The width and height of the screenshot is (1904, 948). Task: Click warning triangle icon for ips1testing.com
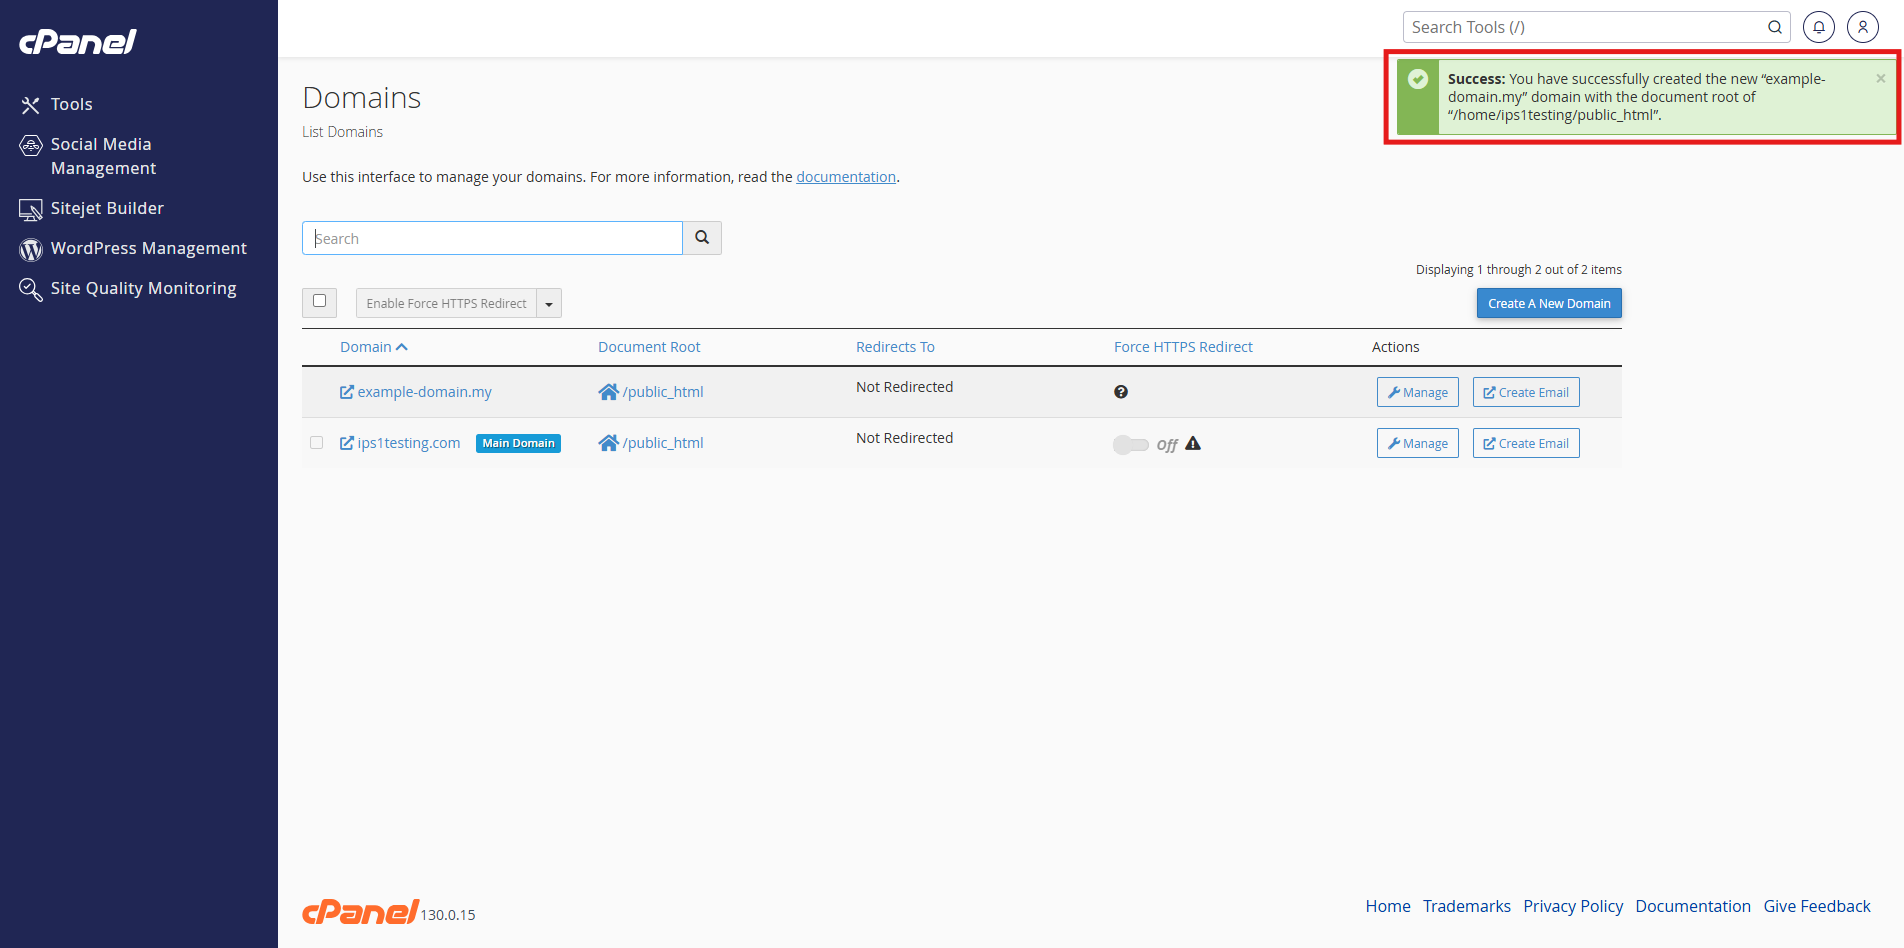[x=1193, y=444]
